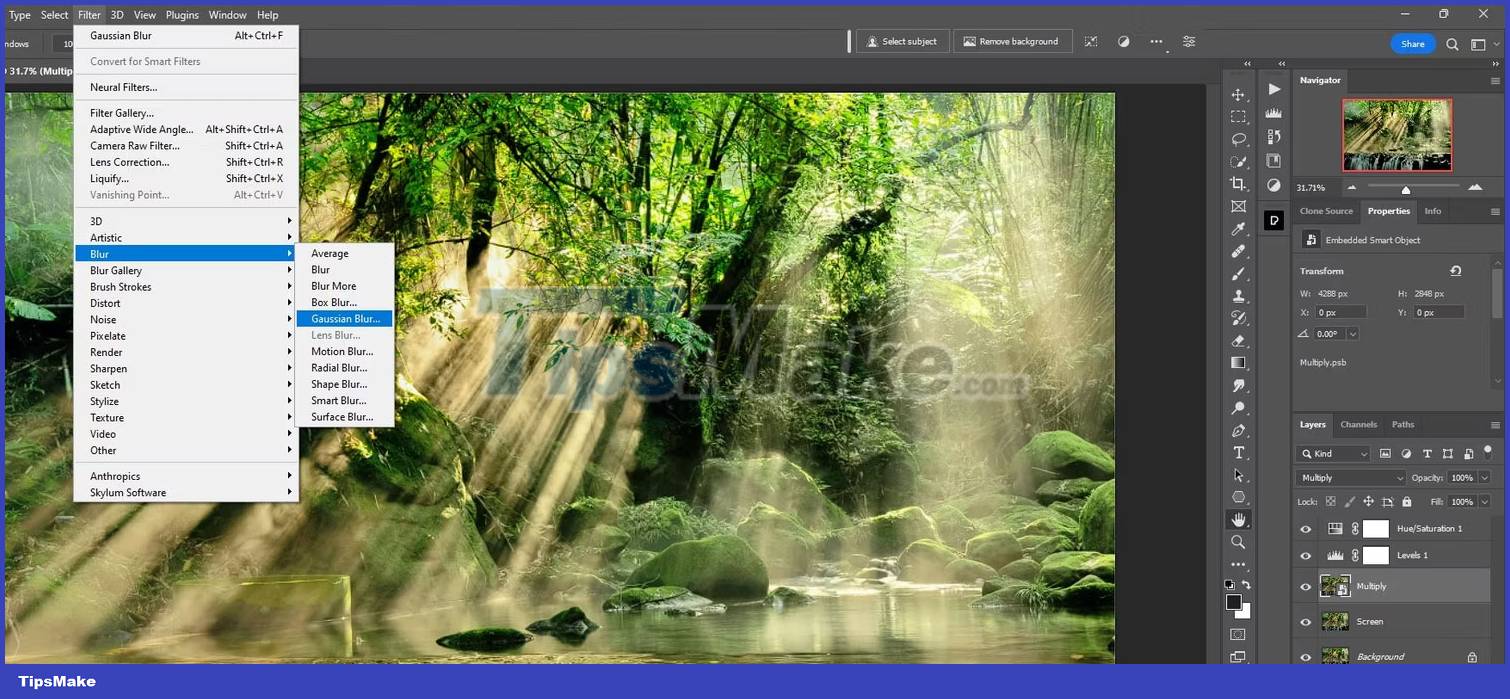
Task: Click the Select subject button
Action: (x=902, y=41)
